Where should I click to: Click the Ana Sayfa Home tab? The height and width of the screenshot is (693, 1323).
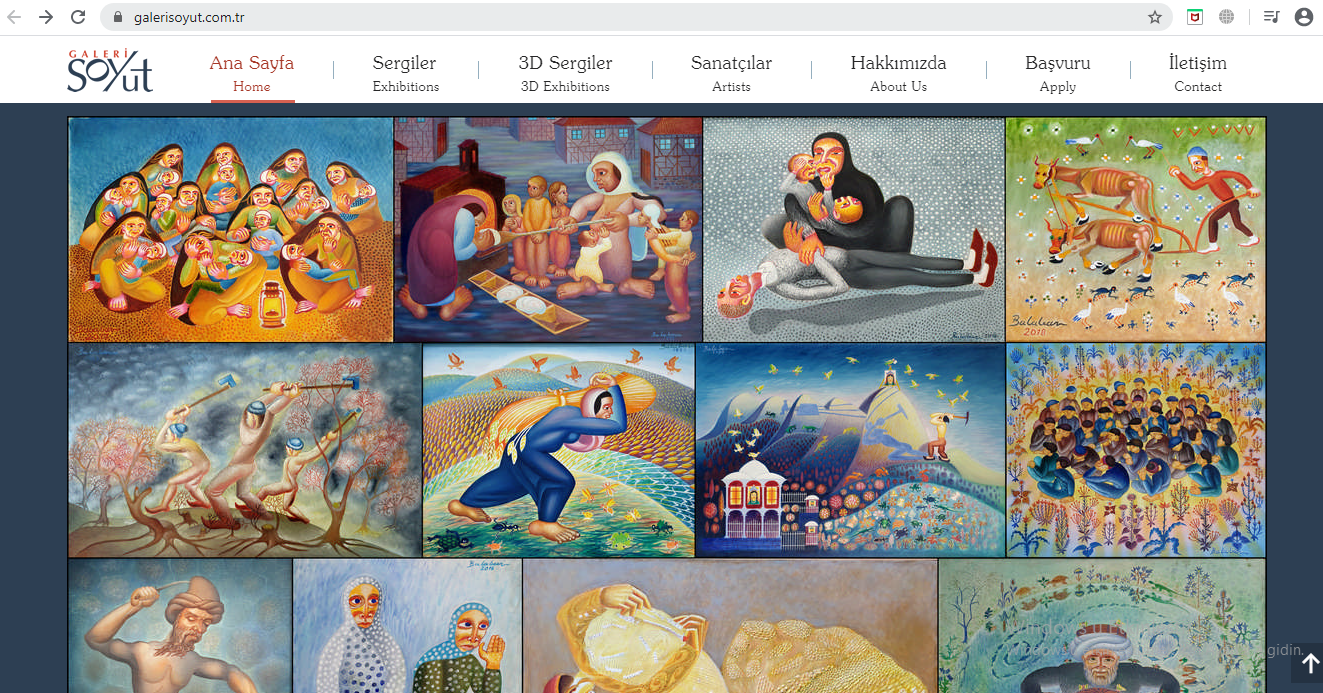click(x=251, y=73)
